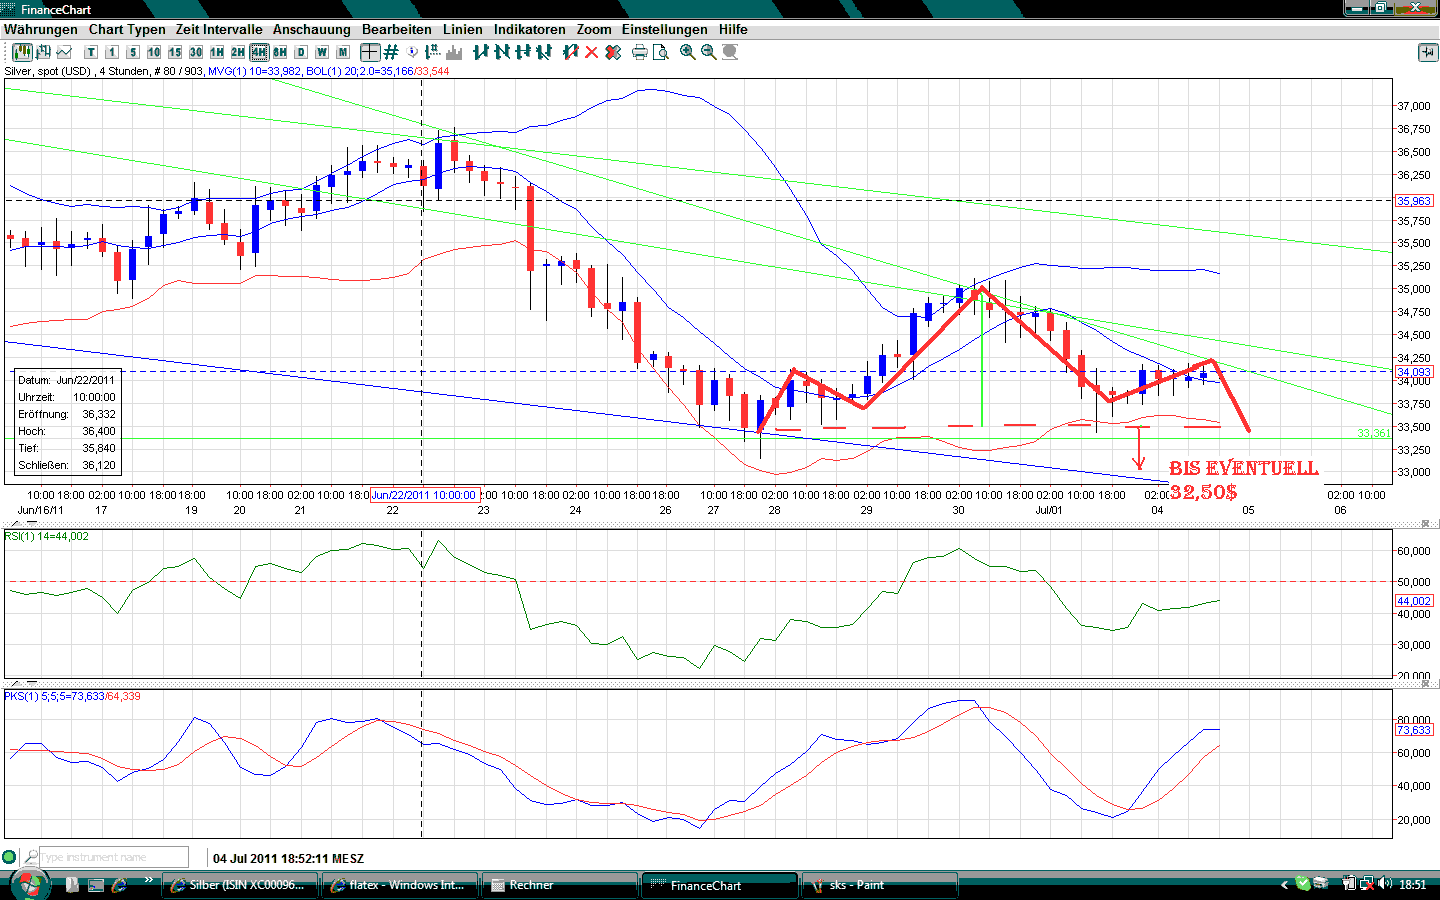Open the Linien menu
This screenshot has height=900, width=1440.
(x=463, y=30)
